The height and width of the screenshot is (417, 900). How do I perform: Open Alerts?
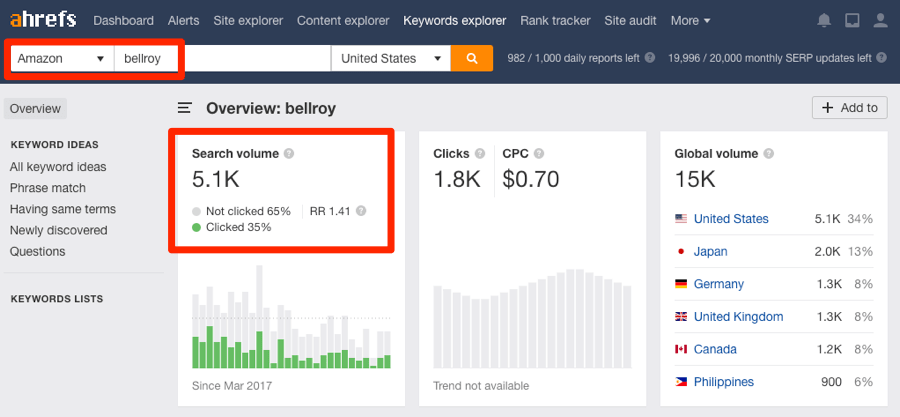(x=184, y=21)
